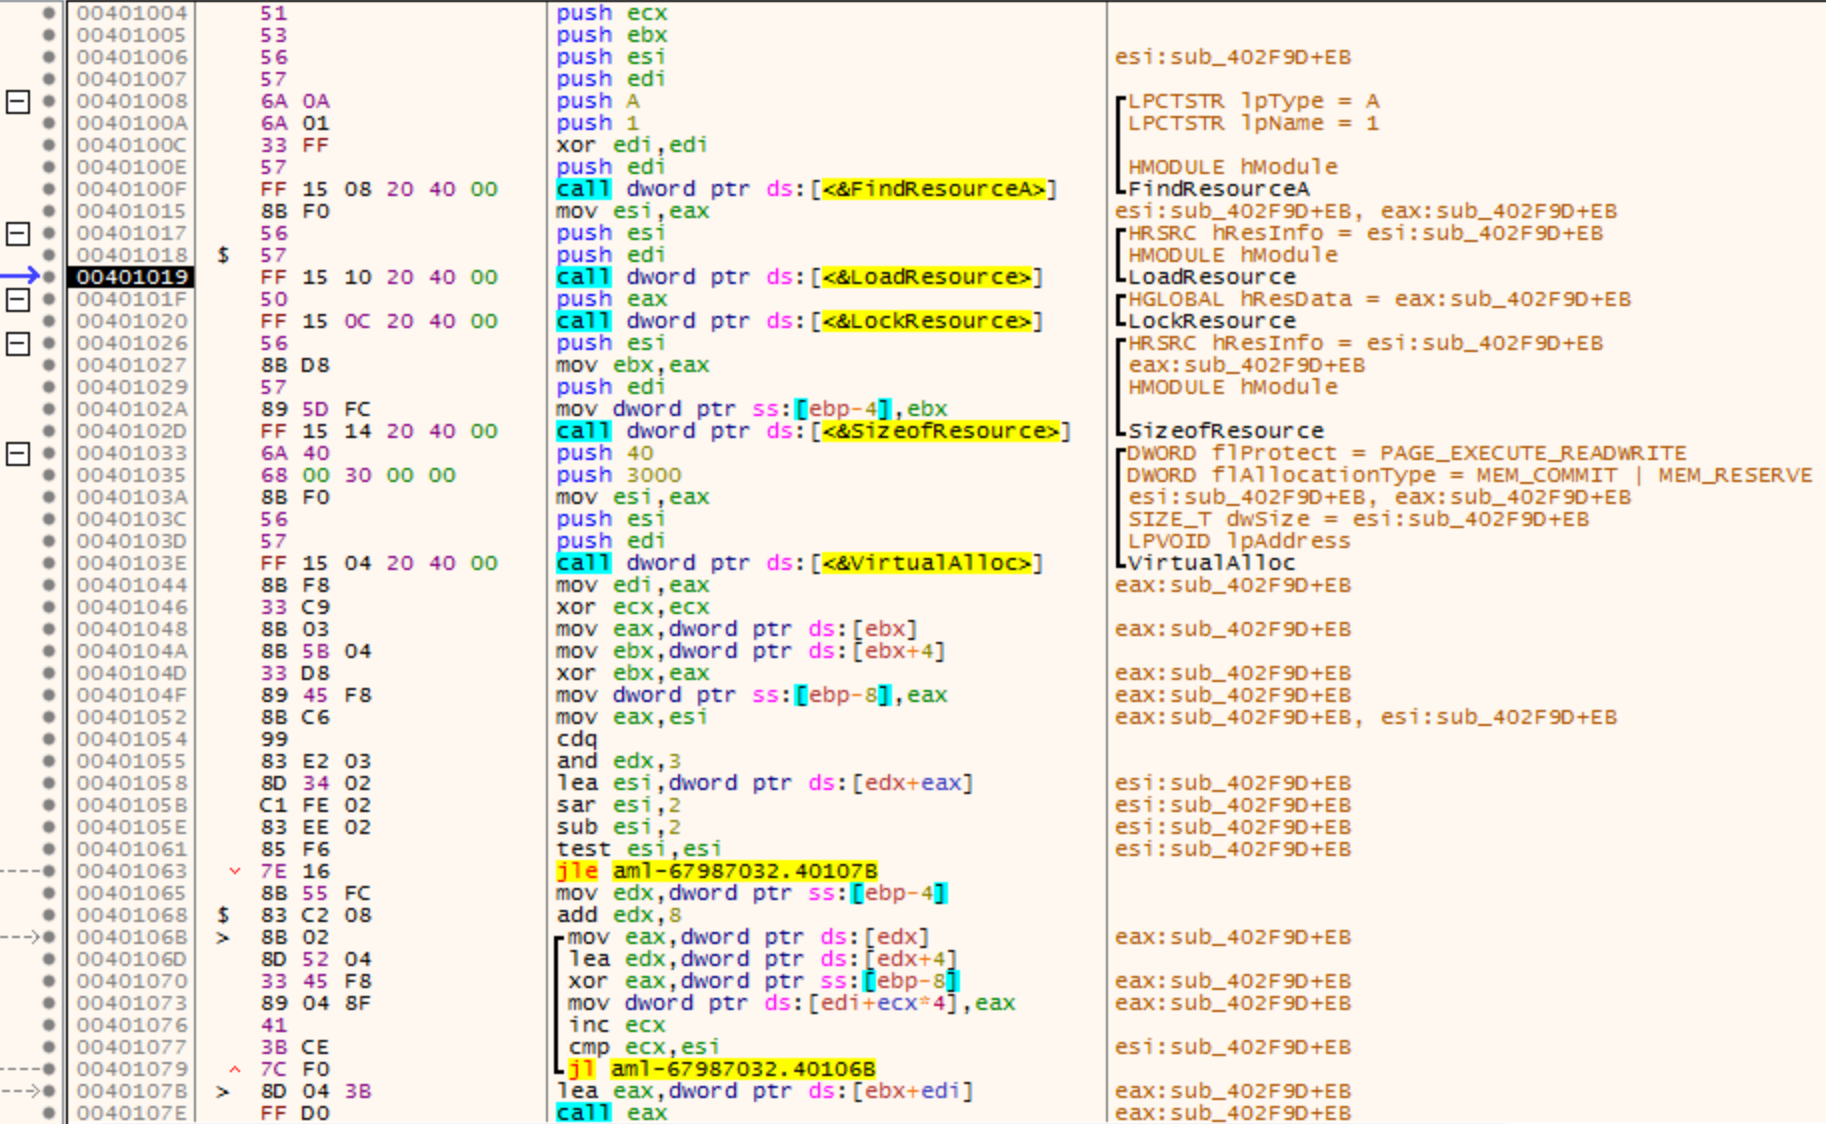This screenshot has height=1124, width=1826.
Task: Click the red down-jump caret at 00401063
Action: coord(234,871)
